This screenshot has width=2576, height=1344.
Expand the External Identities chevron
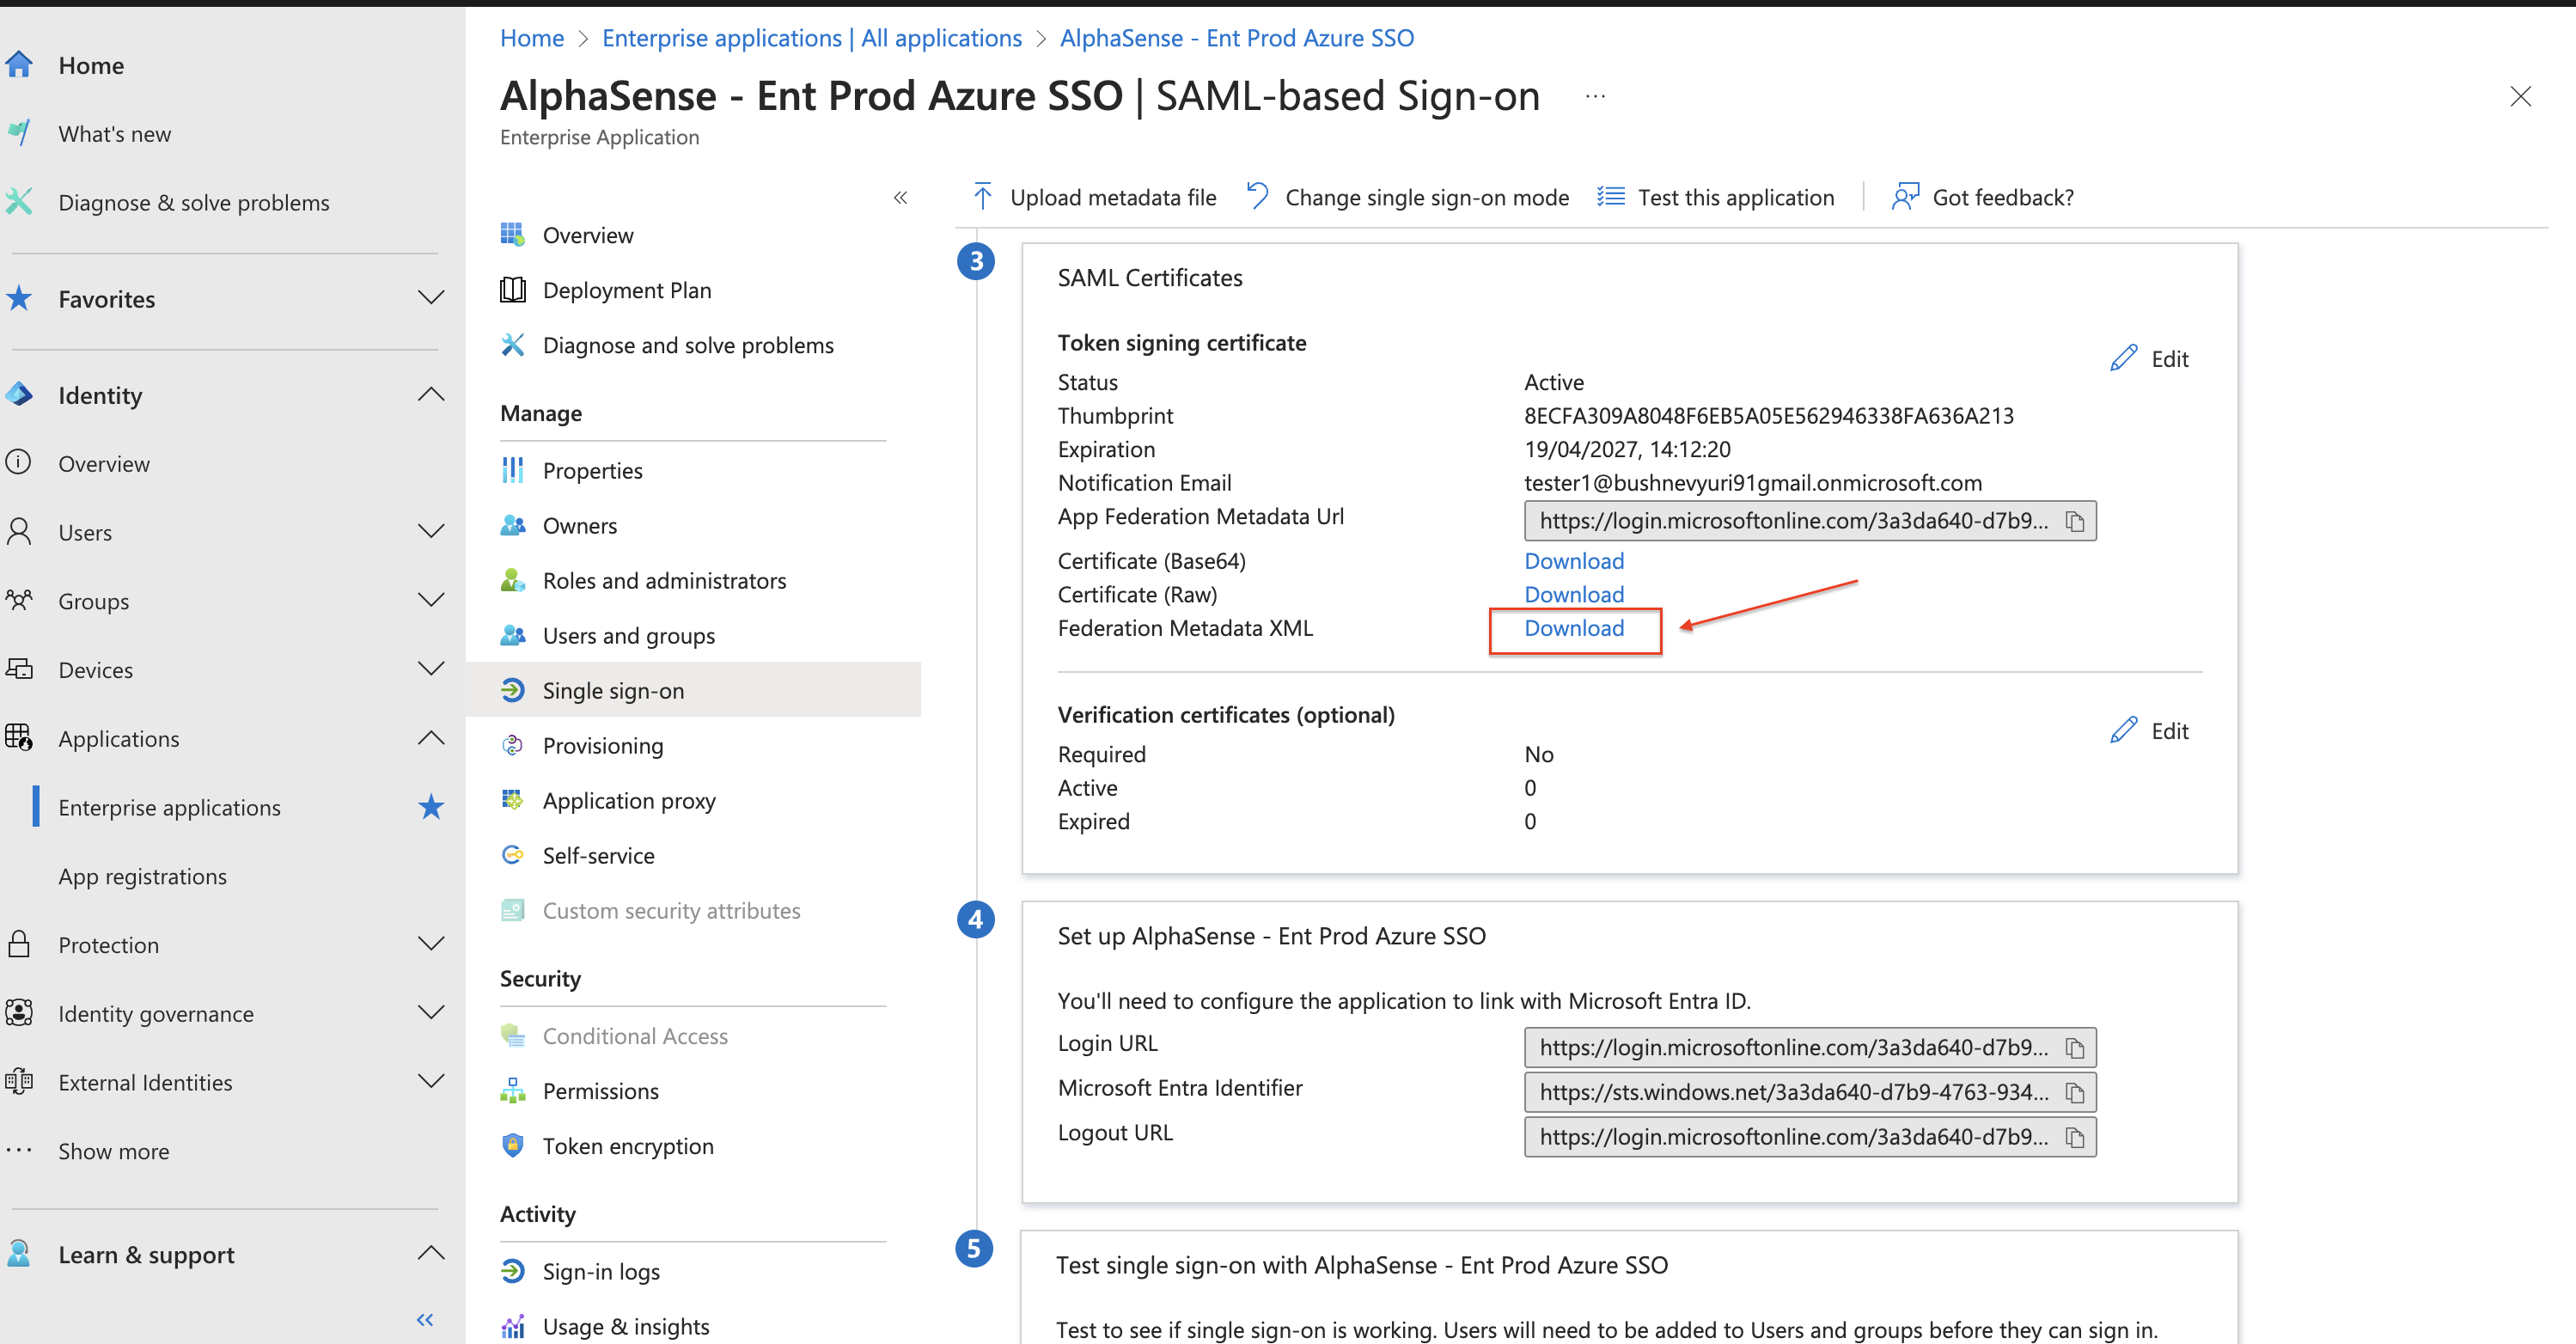pos(431,1082)
